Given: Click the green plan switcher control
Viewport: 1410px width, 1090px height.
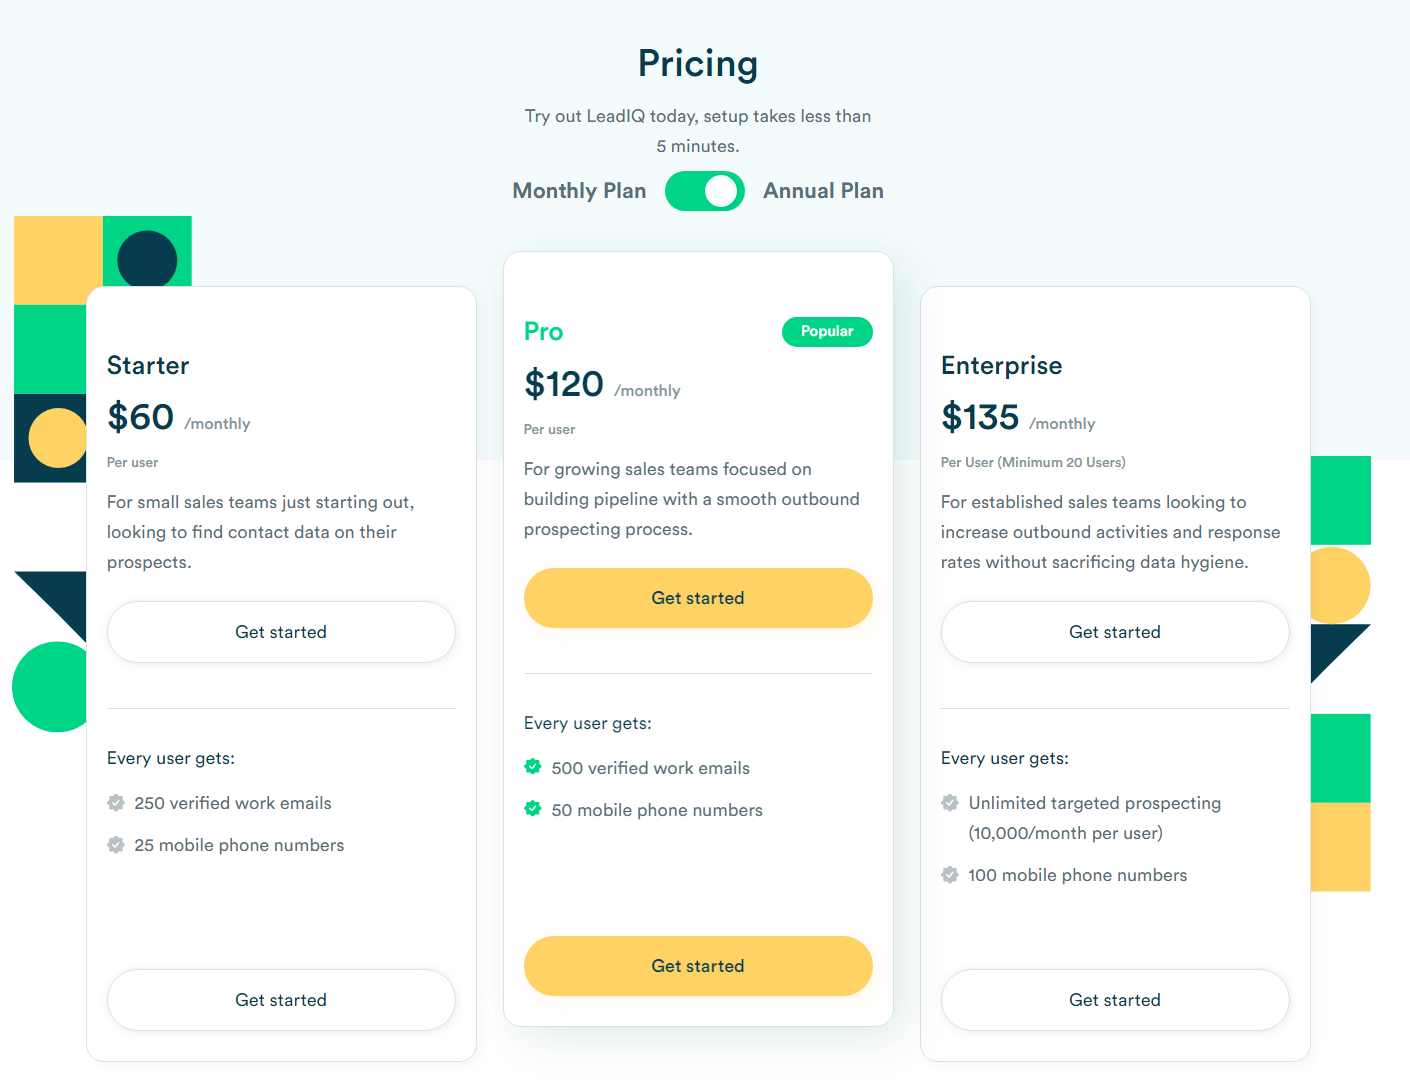Looking at the screenshot, I should 705,191.
